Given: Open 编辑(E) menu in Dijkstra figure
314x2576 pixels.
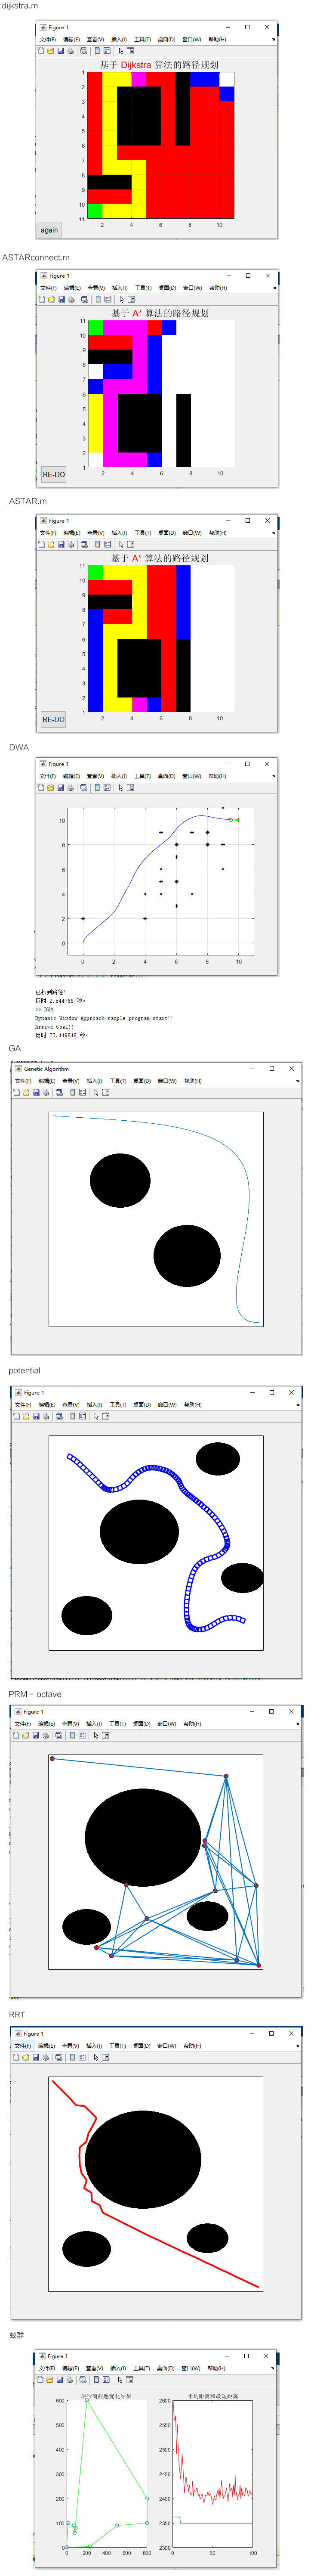Looking at the screenshot, I should [x=71, y=39].
